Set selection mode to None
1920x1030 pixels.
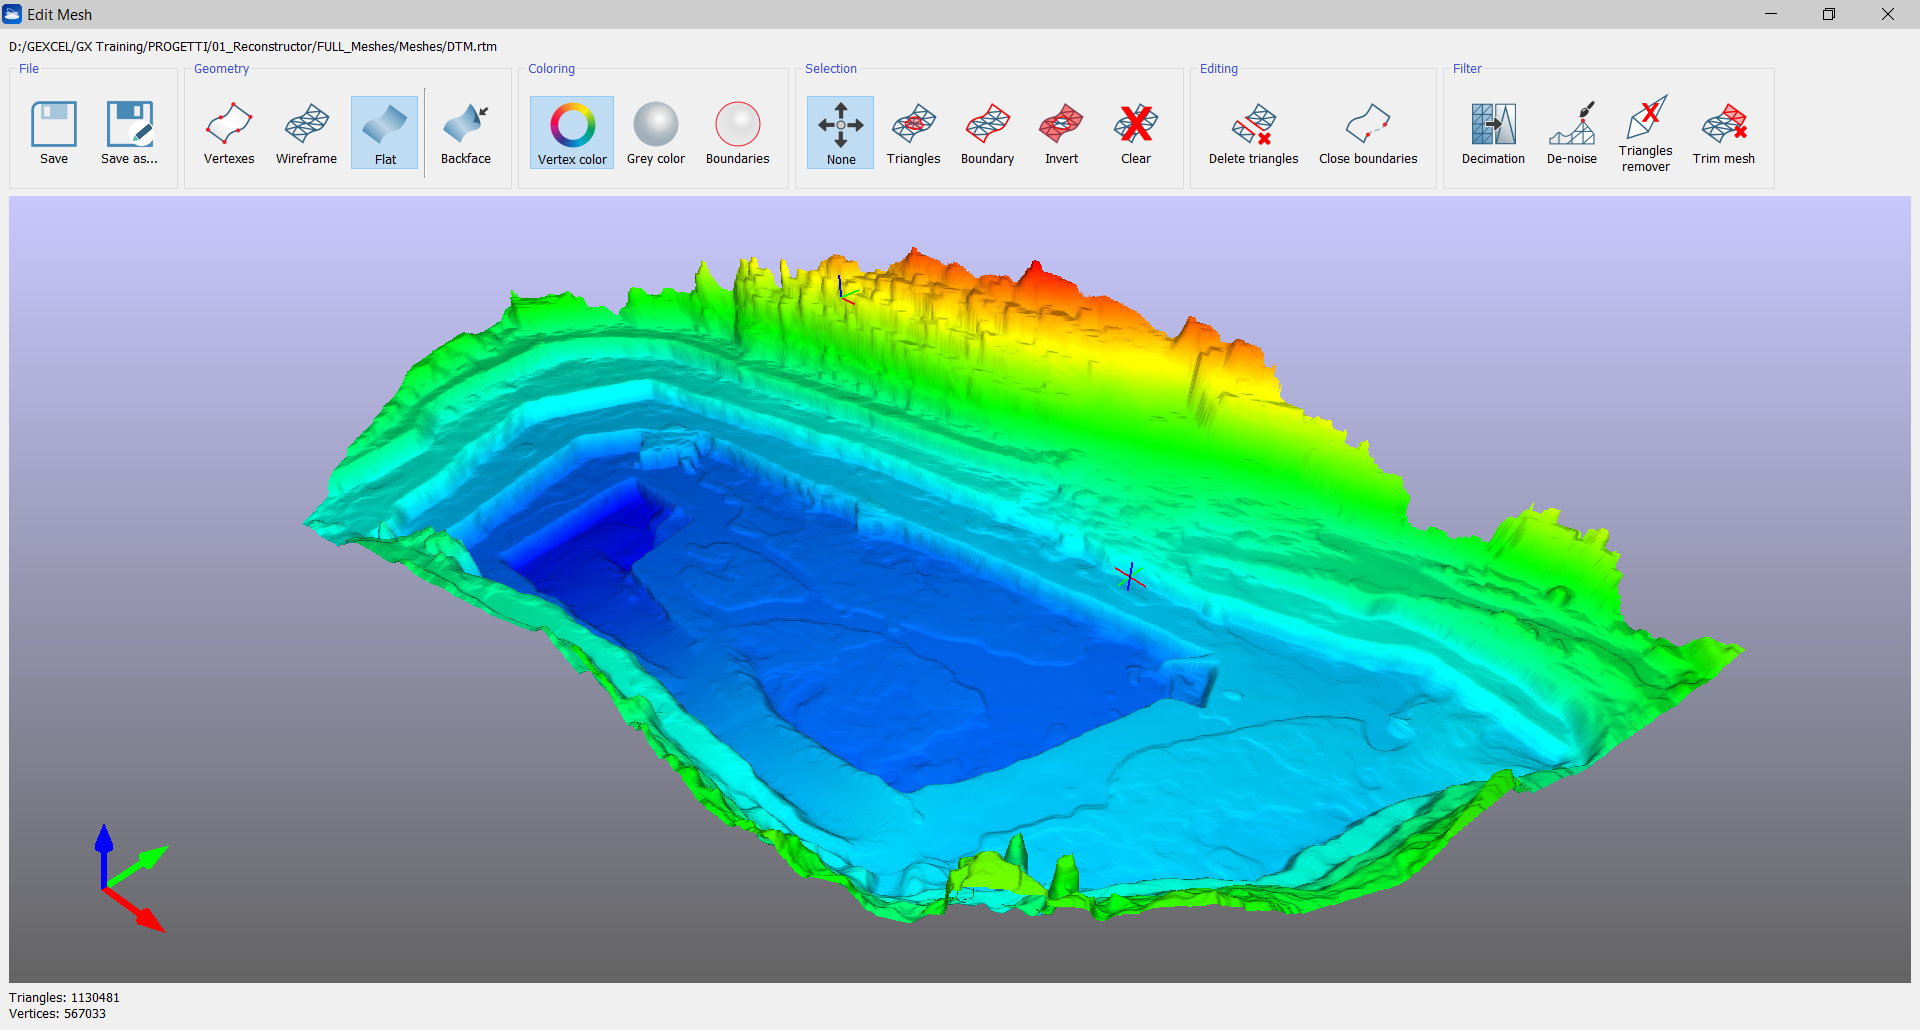tap(841, 132)
